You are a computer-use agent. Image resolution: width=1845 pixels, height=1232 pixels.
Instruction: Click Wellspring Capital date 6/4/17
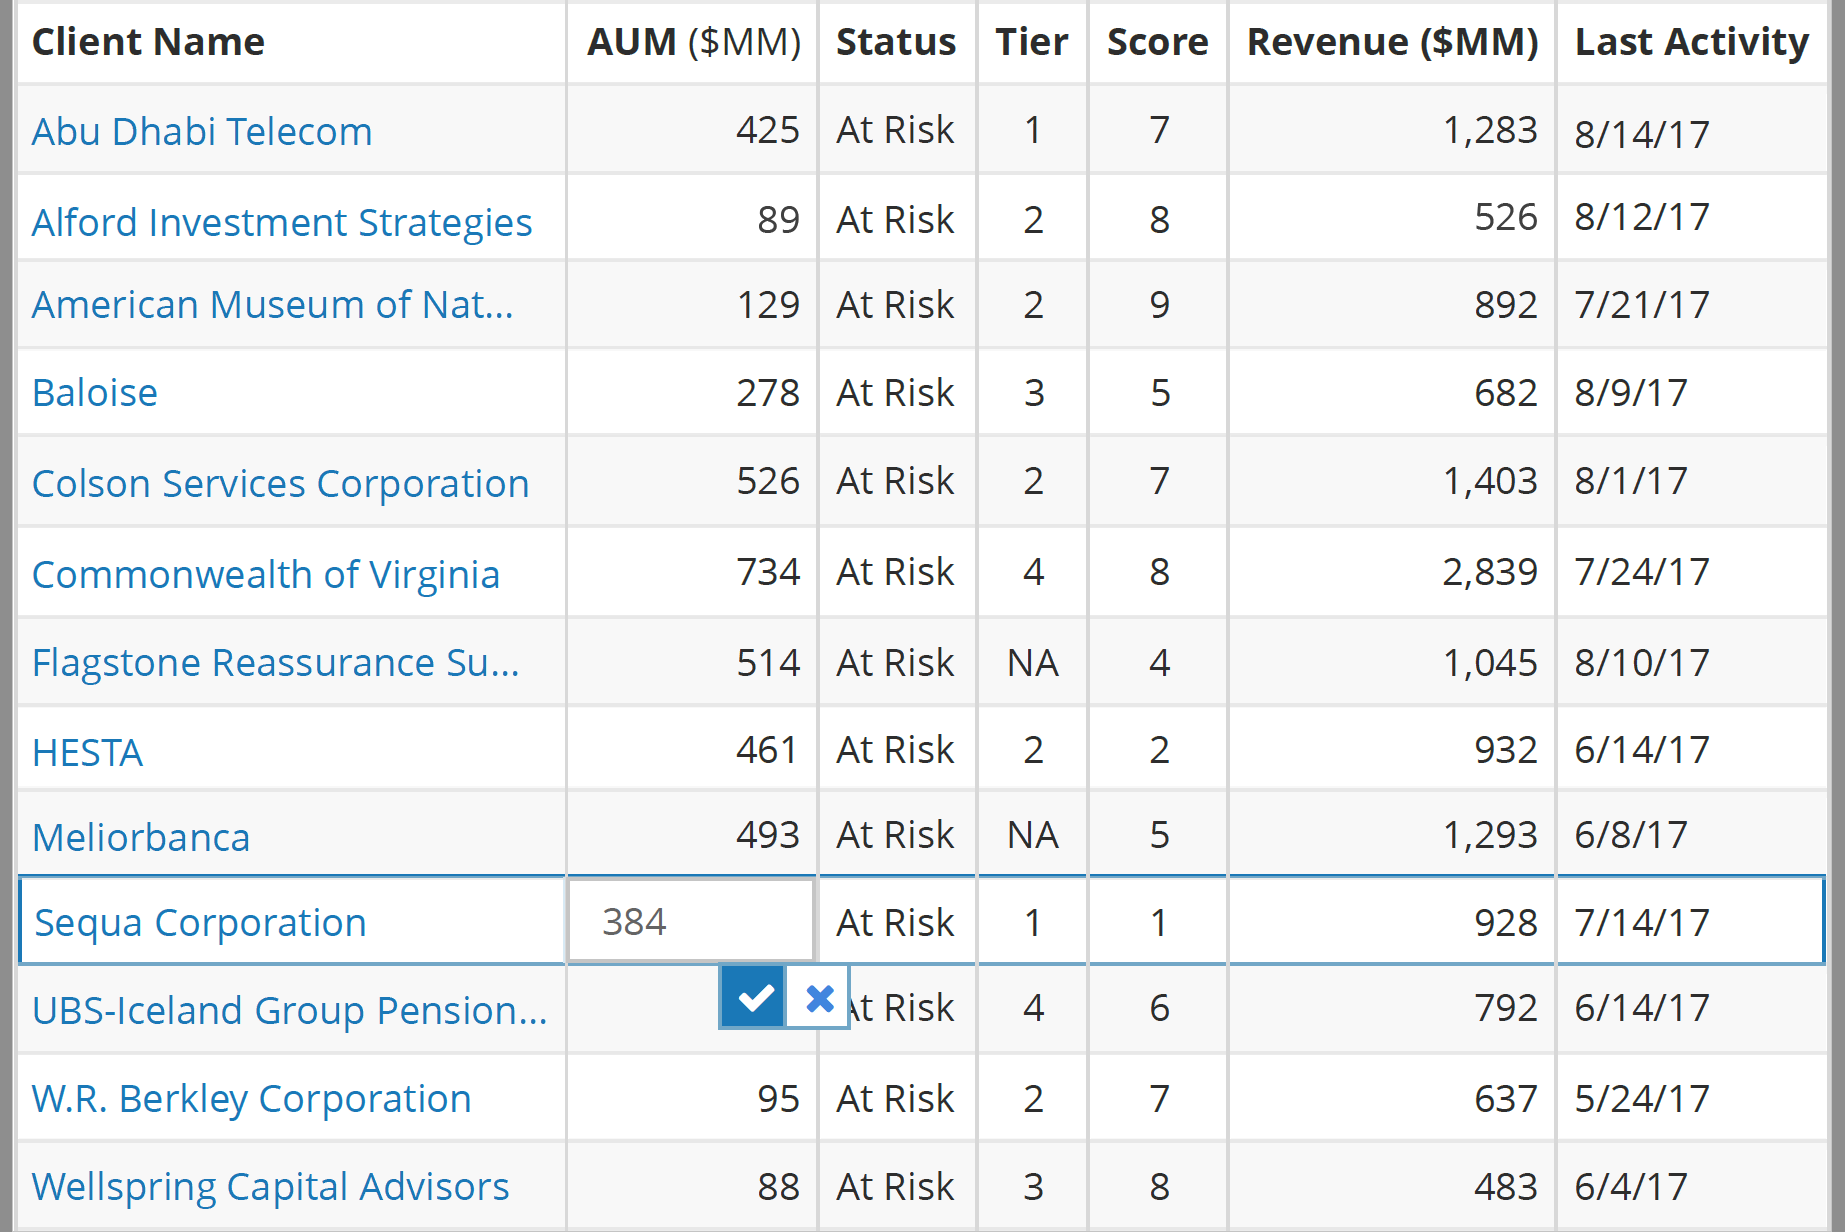click(1631, 1186)
